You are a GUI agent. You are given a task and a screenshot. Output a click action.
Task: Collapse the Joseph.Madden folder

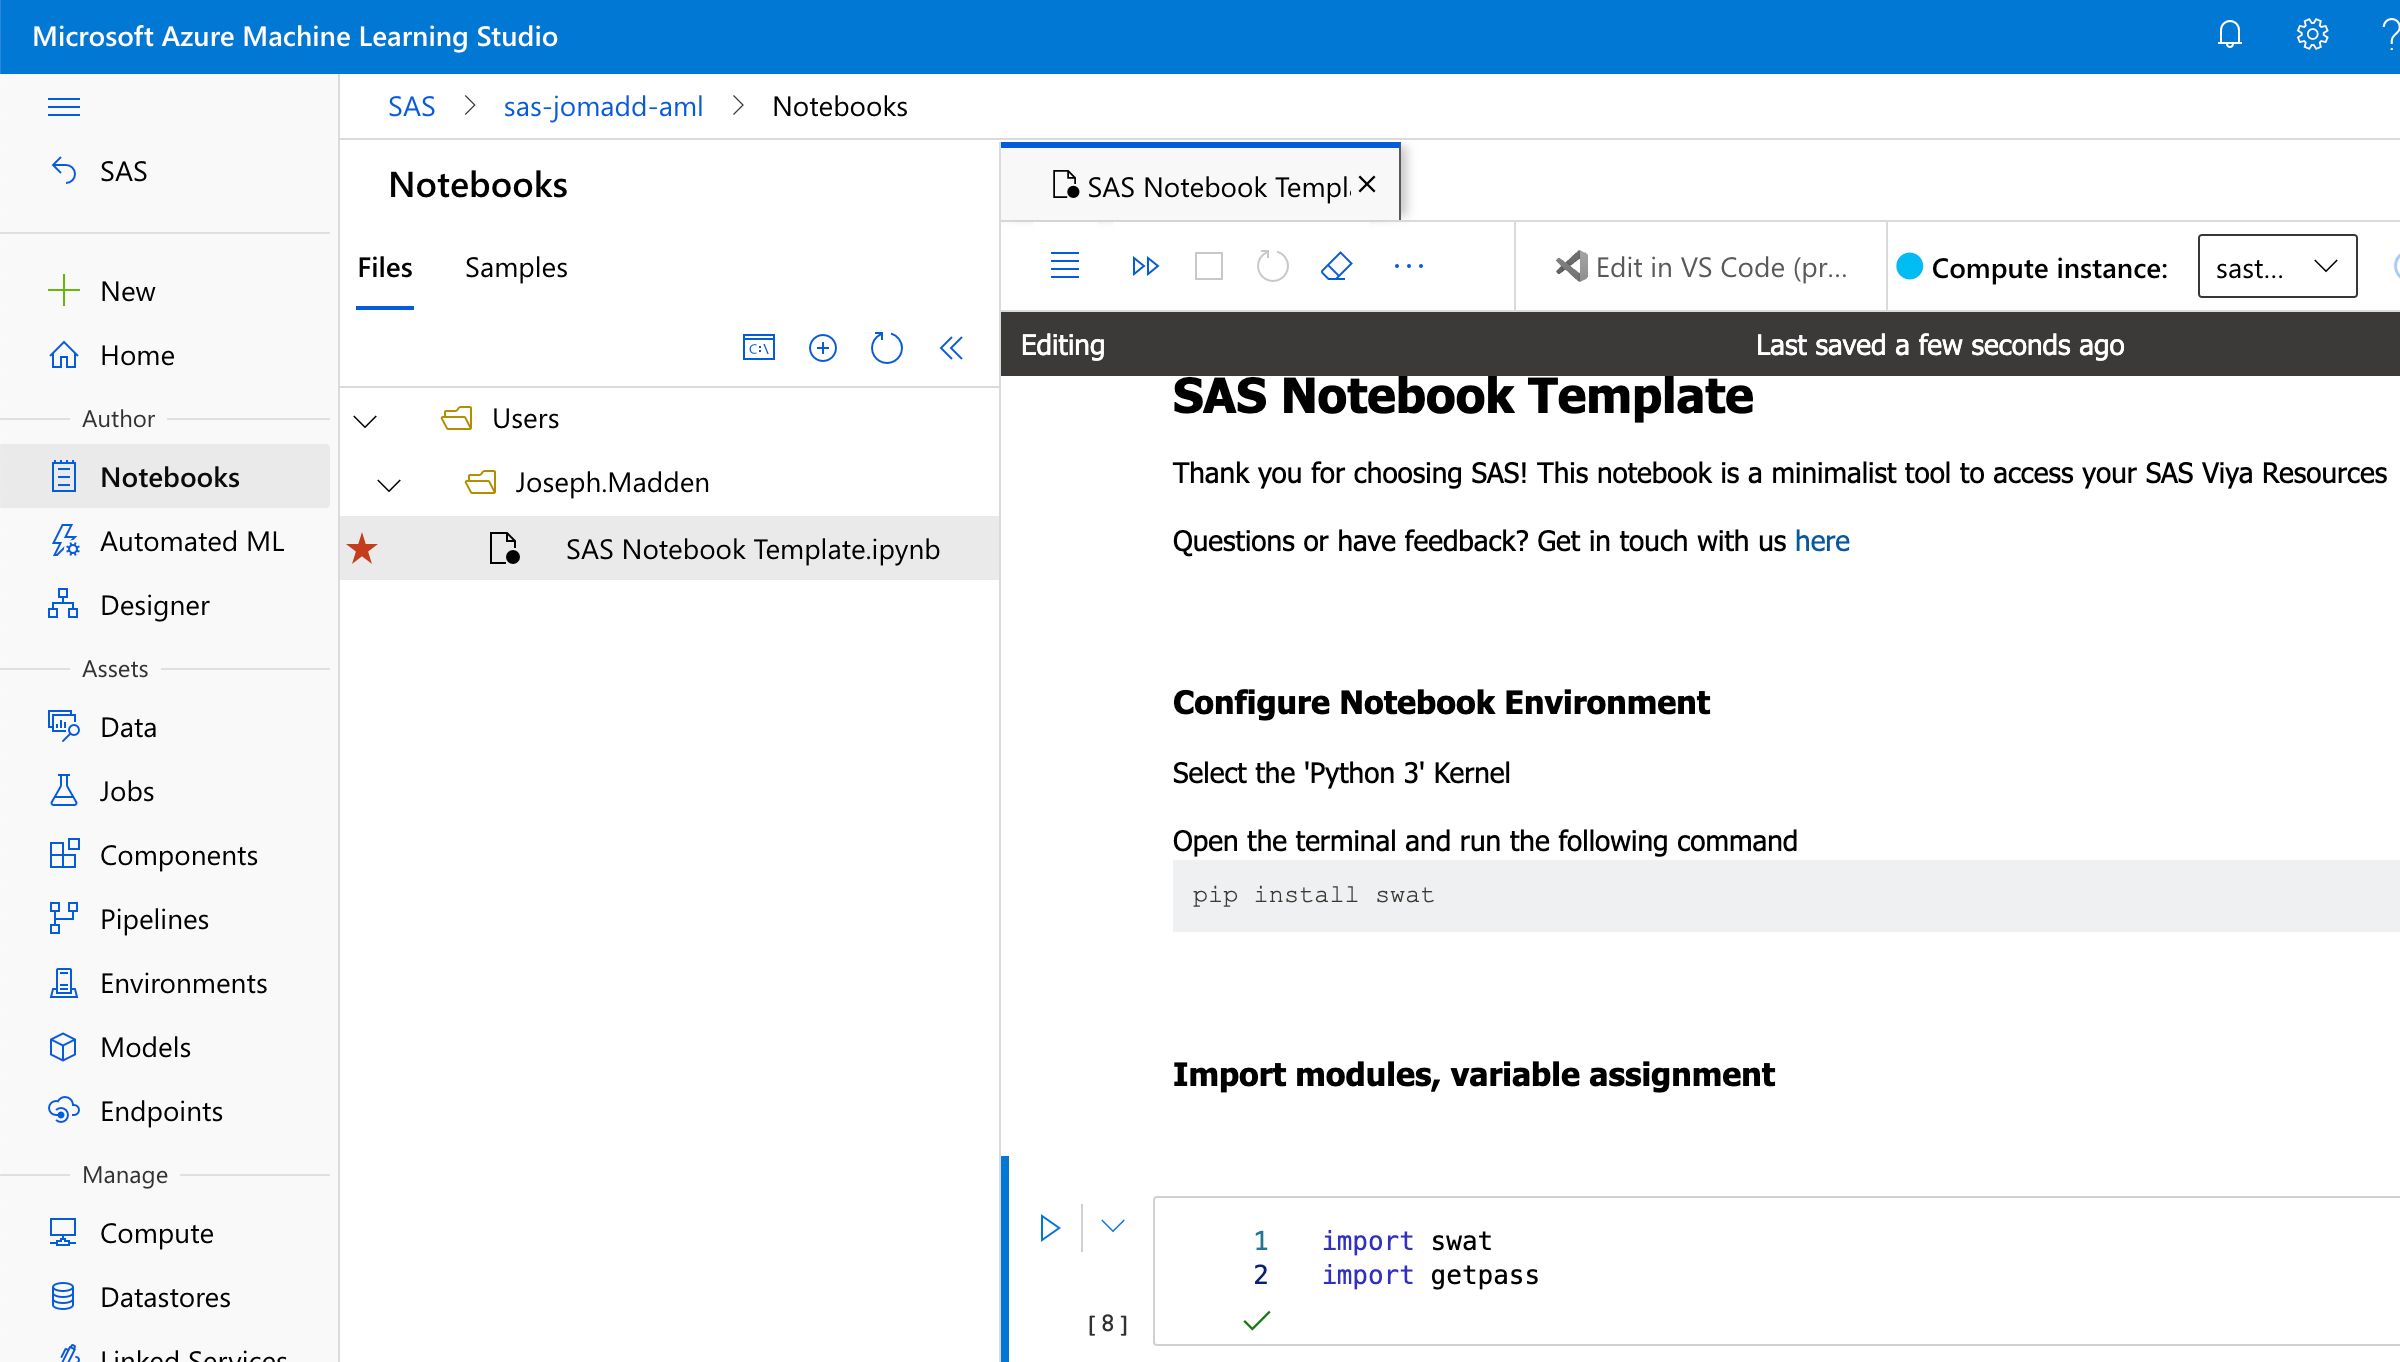coord(389,484)
